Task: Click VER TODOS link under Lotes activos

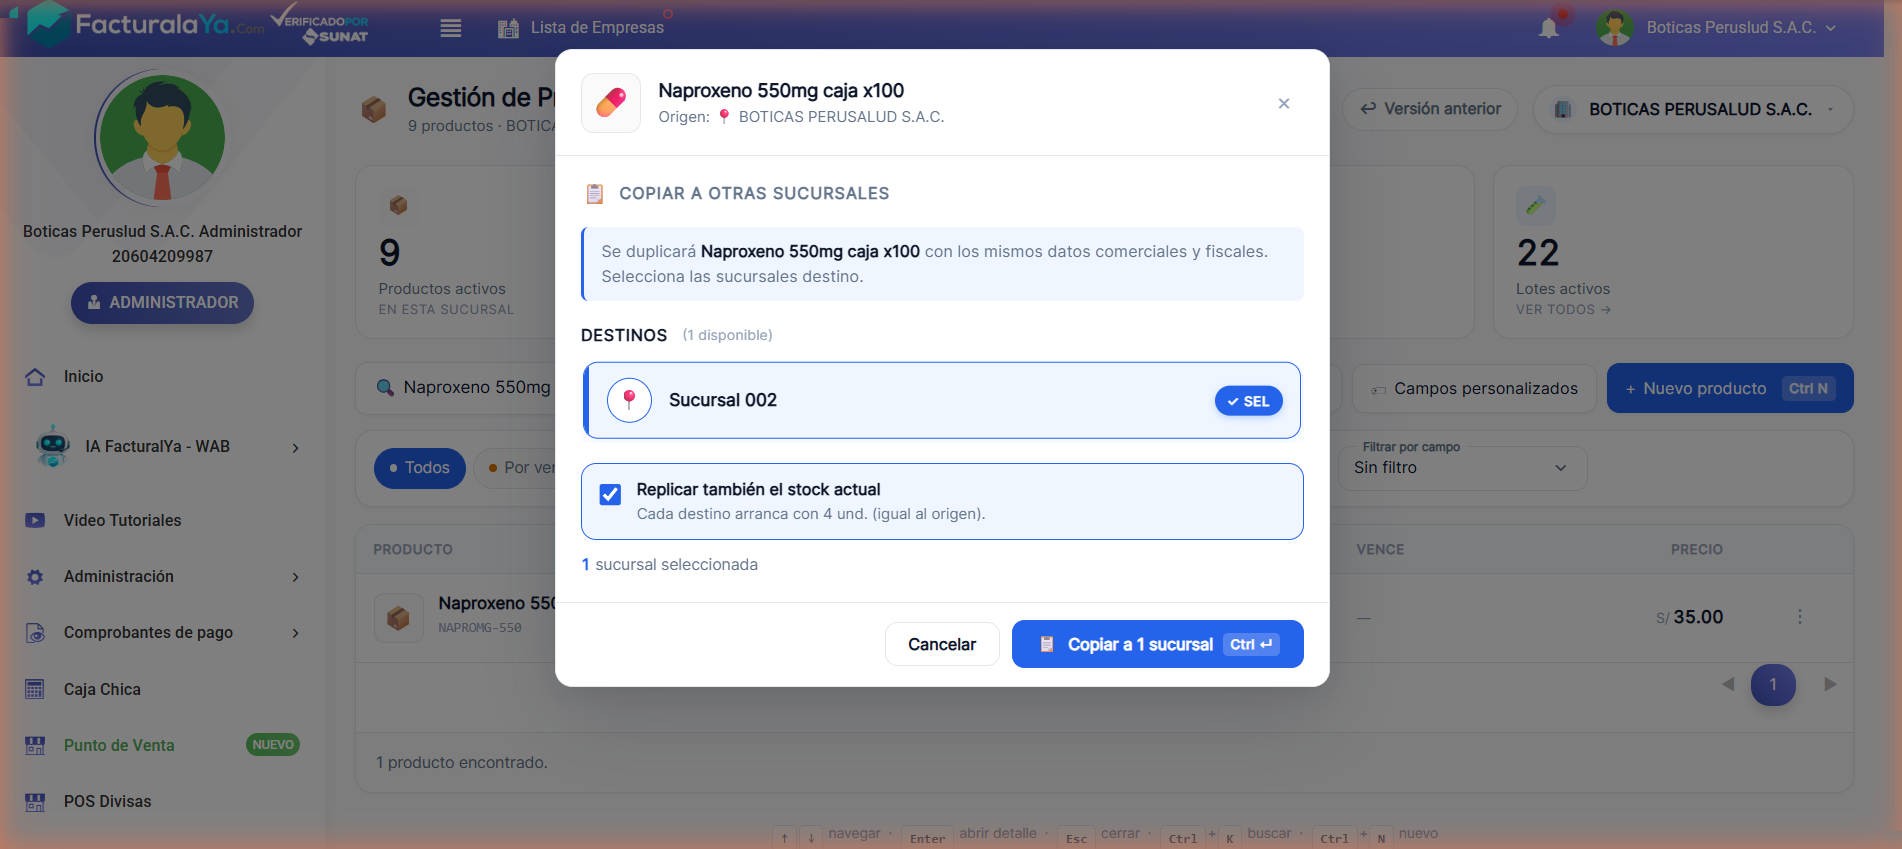Action: pos(1563,310)
